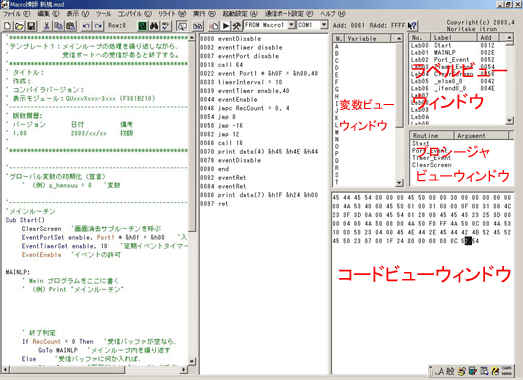This screenshot has width=523, height=380.
Task: Open the 表示 (V) menu
Action: click(x=77, y=14)
